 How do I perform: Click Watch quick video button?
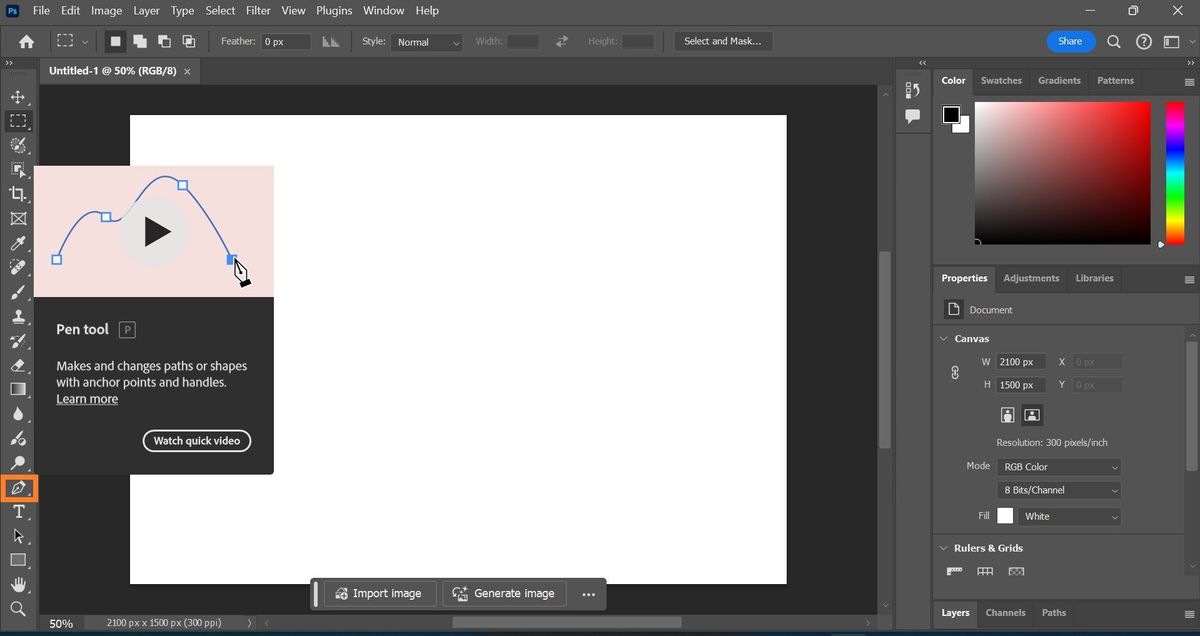pos(197,441)
